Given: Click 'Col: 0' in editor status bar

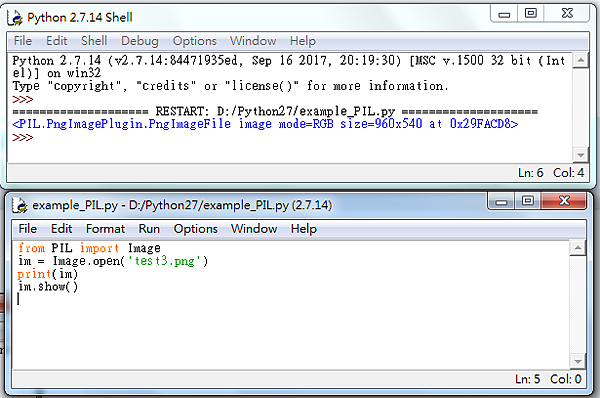Looking at the screenshot, I should [x=566, y=379].
